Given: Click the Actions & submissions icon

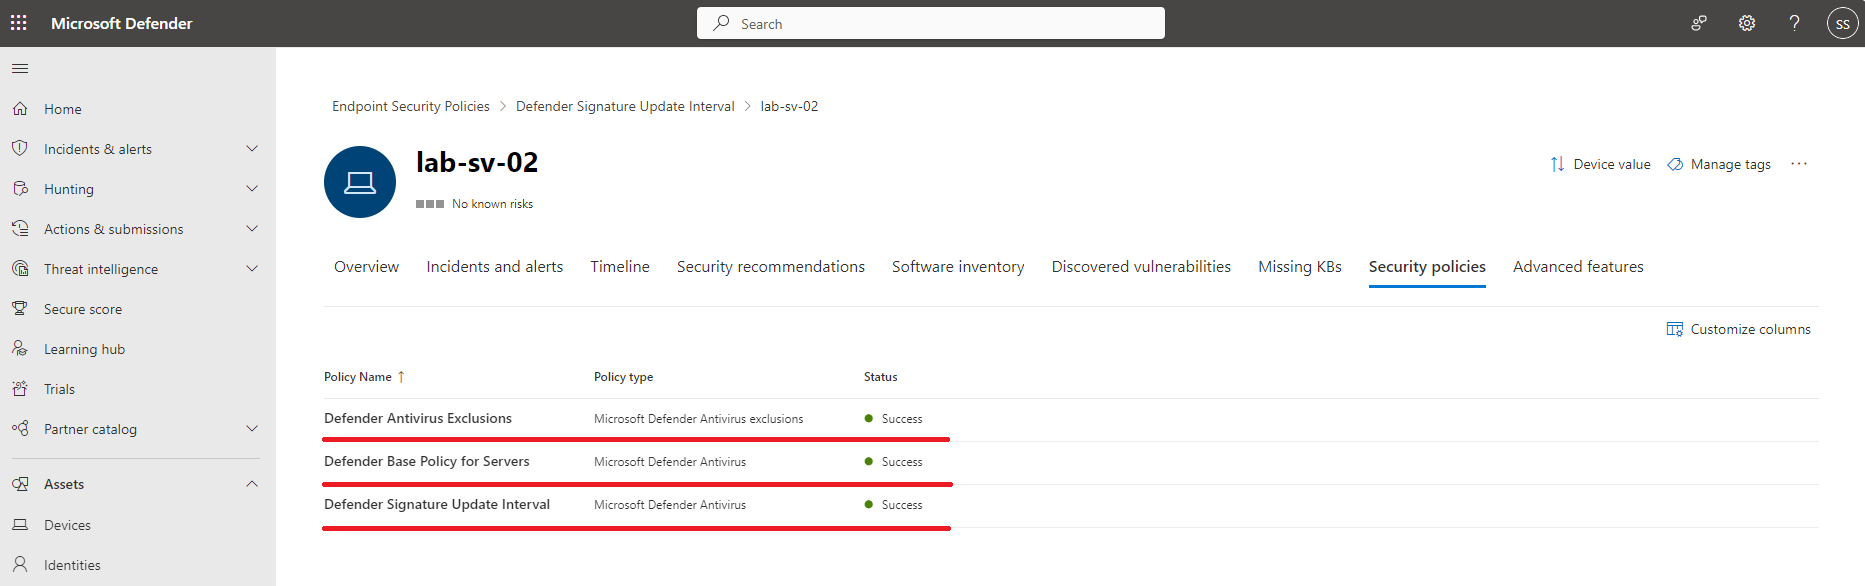Looking at the screenshot, I should [20, 228].
